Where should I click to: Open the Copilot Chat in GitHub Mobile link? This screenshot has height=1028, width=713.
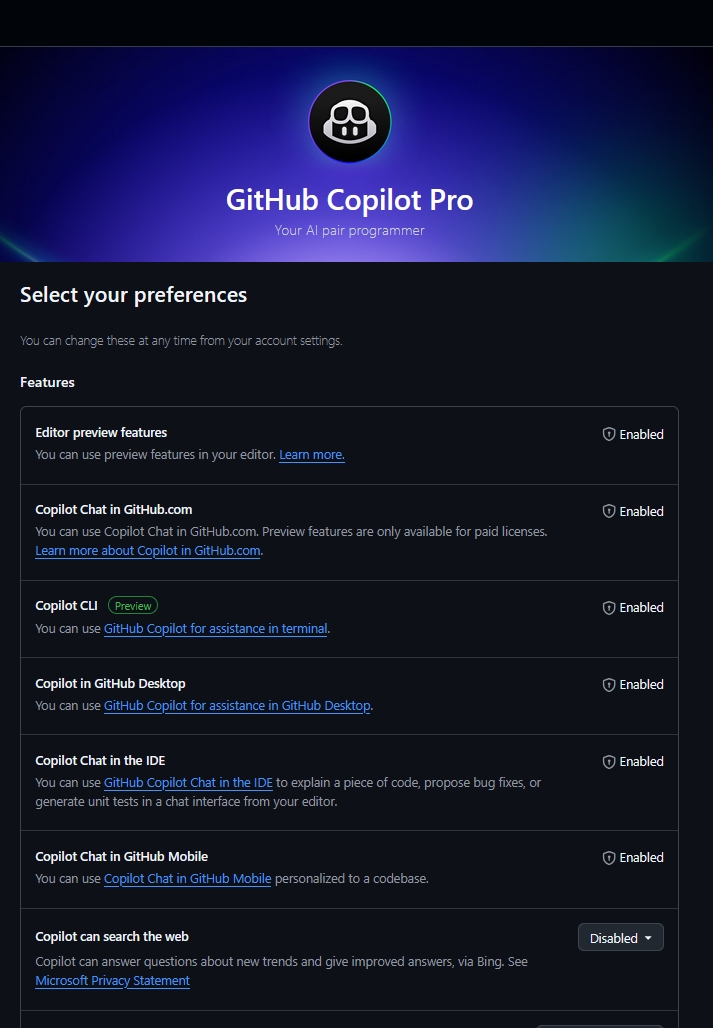pos(187,879)
